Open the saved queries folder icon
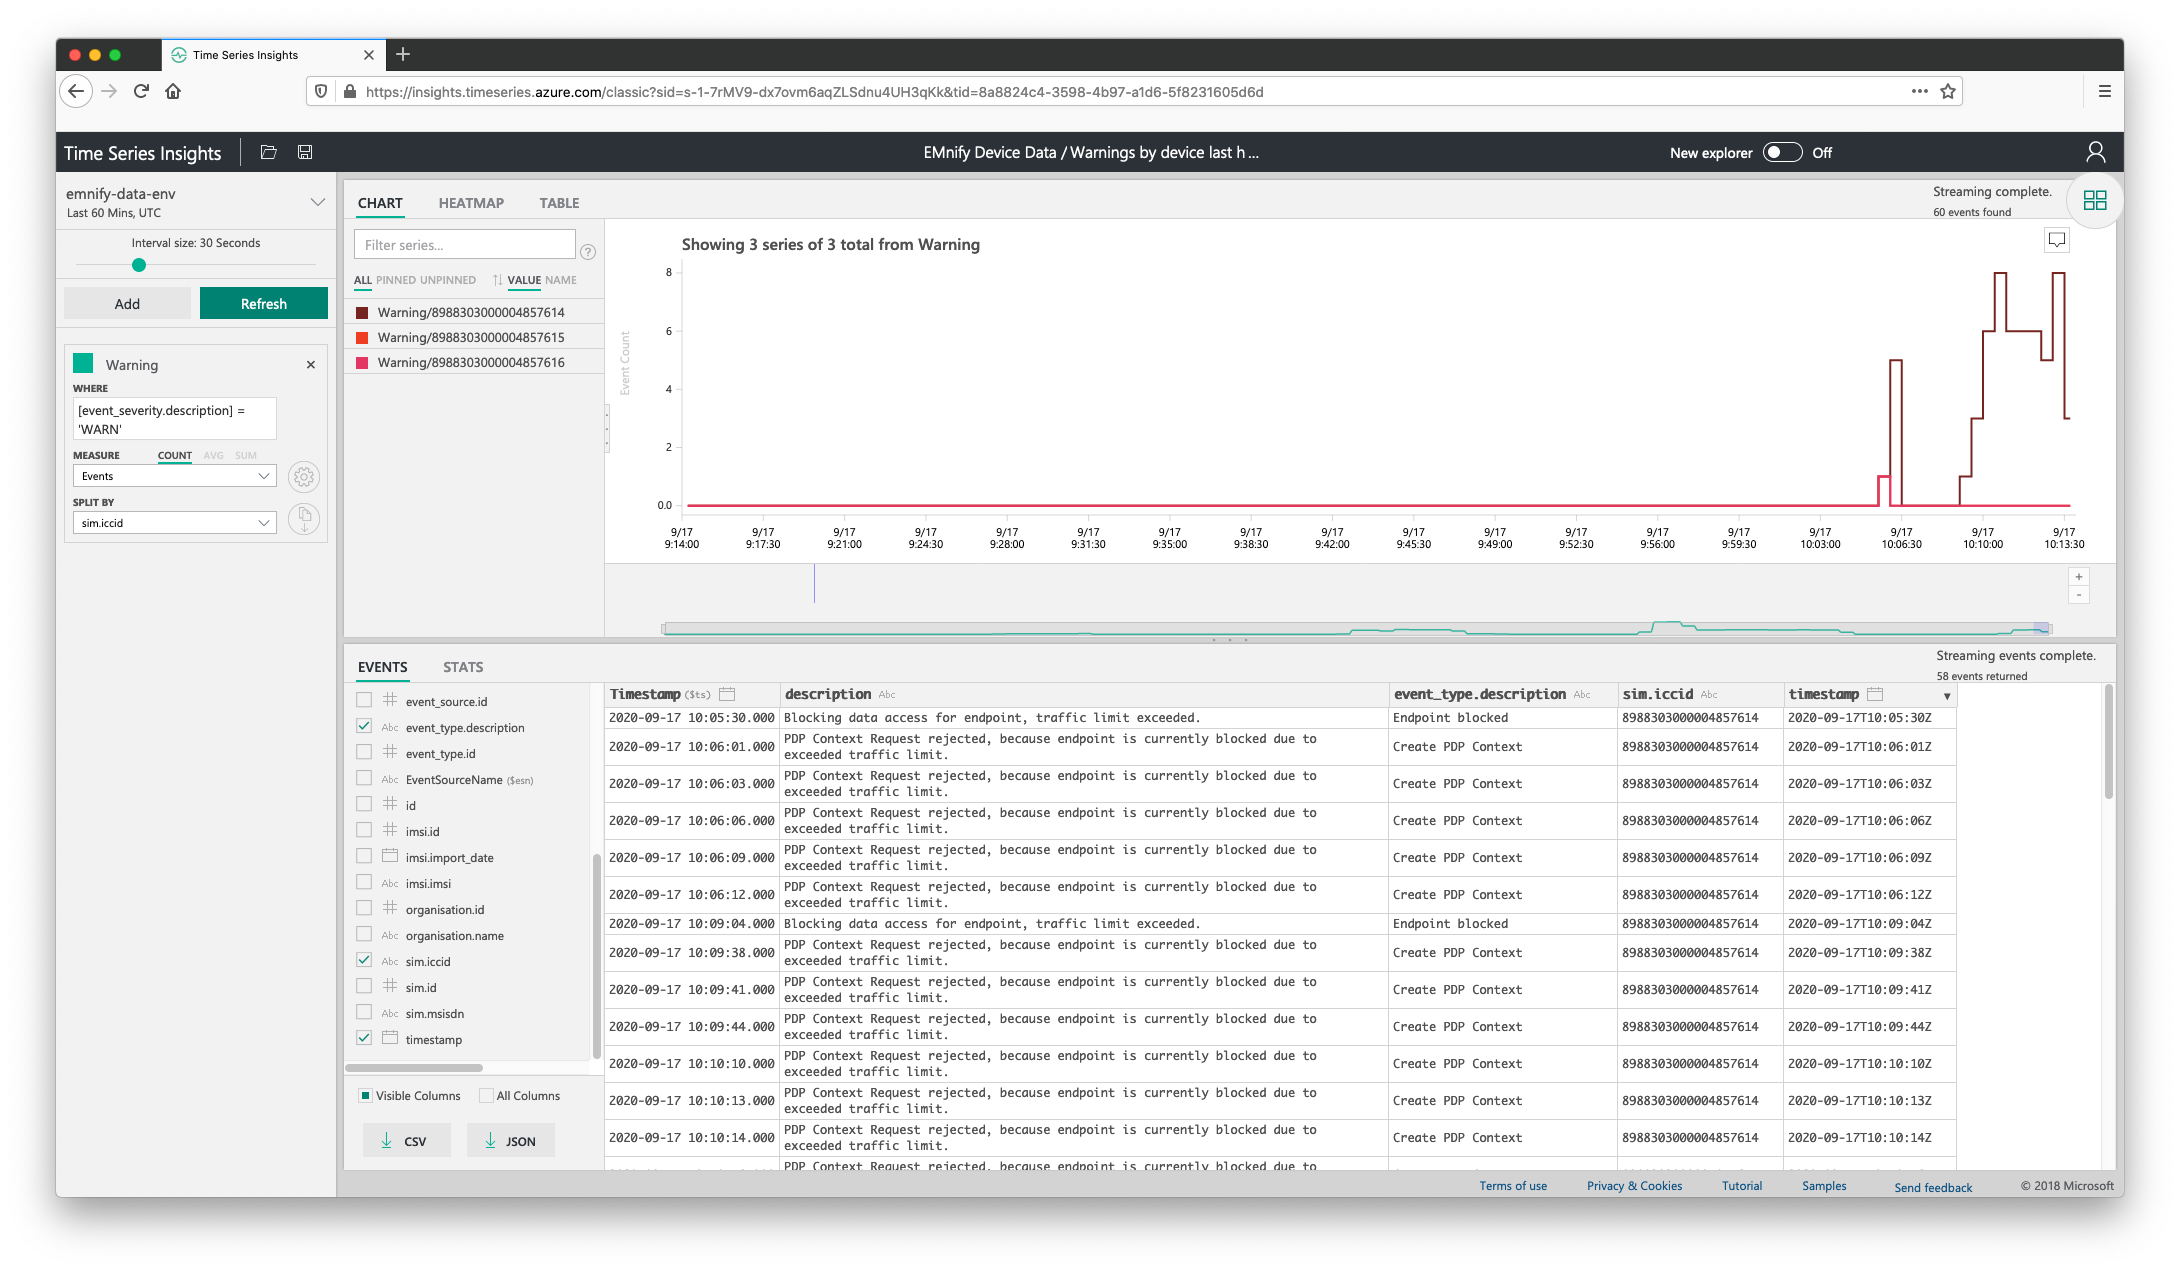2180x1271 pixels. pyautogui.click(x=268, y=152)
